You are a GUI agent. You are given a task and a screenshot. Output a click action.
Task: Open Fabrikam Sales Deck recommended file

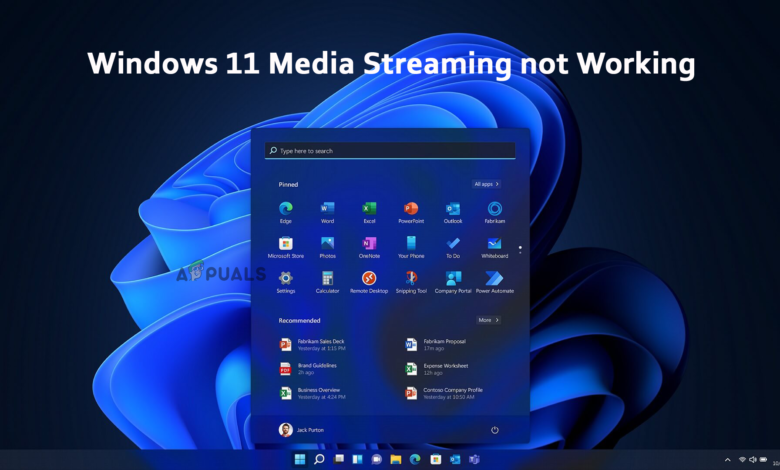pyautogui.click(x=313, y=345)
